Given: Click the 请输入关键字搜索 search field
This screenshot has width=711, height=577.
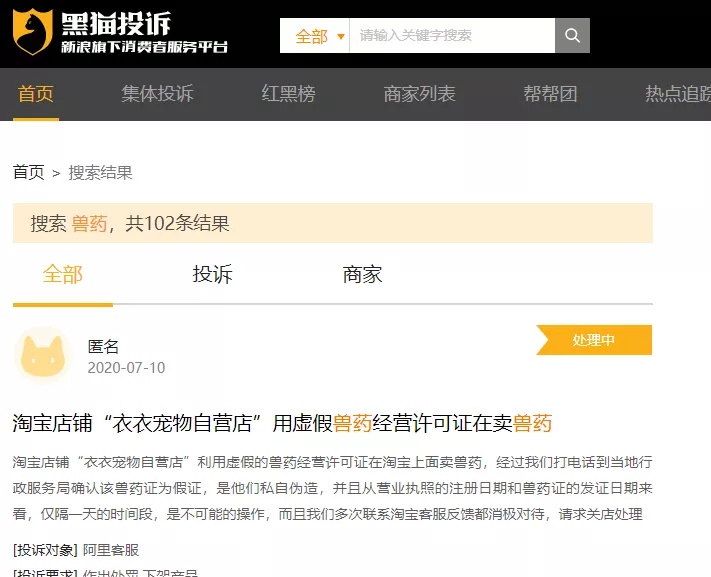Looking at the screenshot, I should (x=452, y=35).
